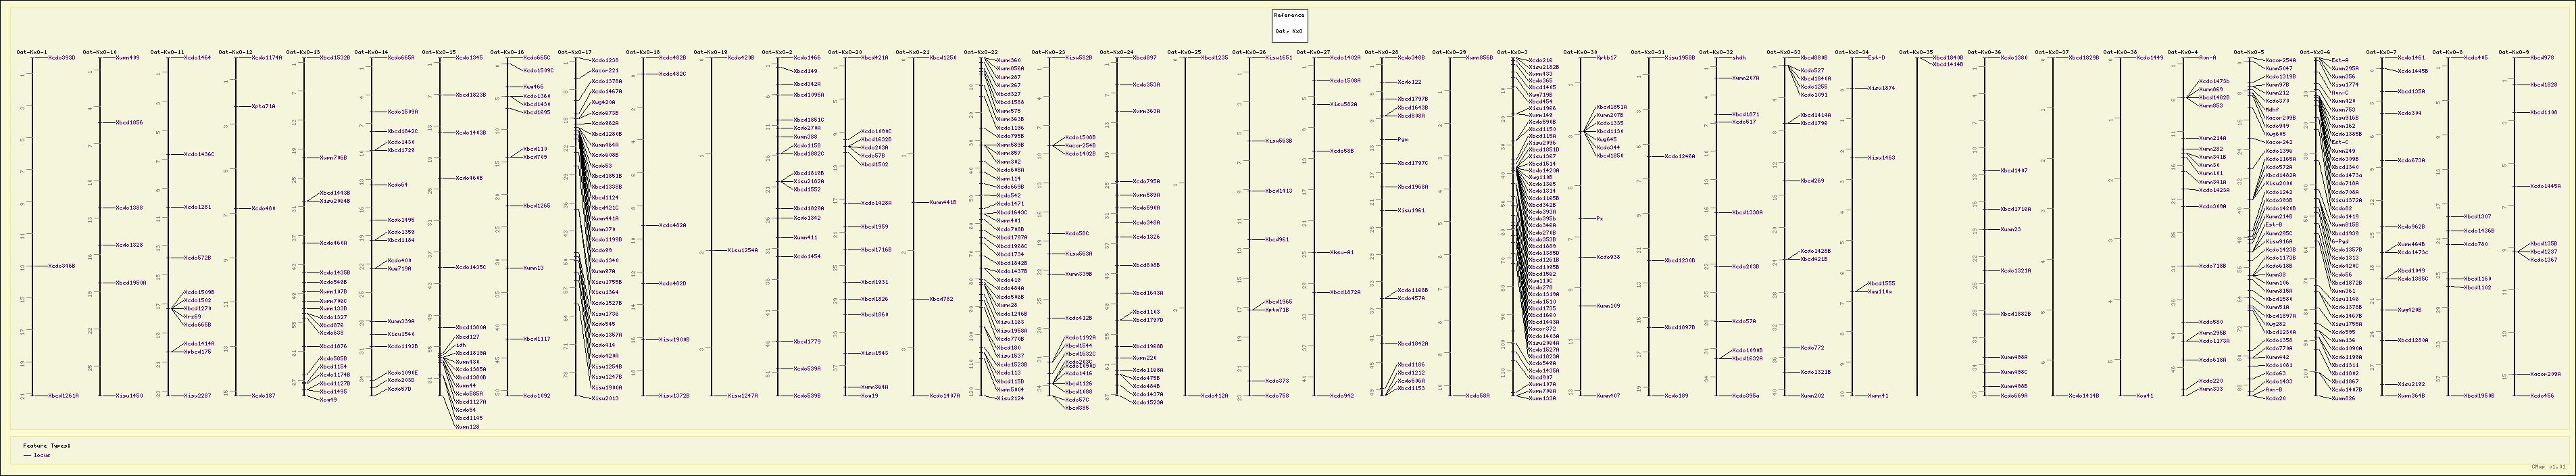Click the Reference Oat, KxO box
Viewport: 2576px width, 476px height.
pyautogui.click(x=1288, y=24)
